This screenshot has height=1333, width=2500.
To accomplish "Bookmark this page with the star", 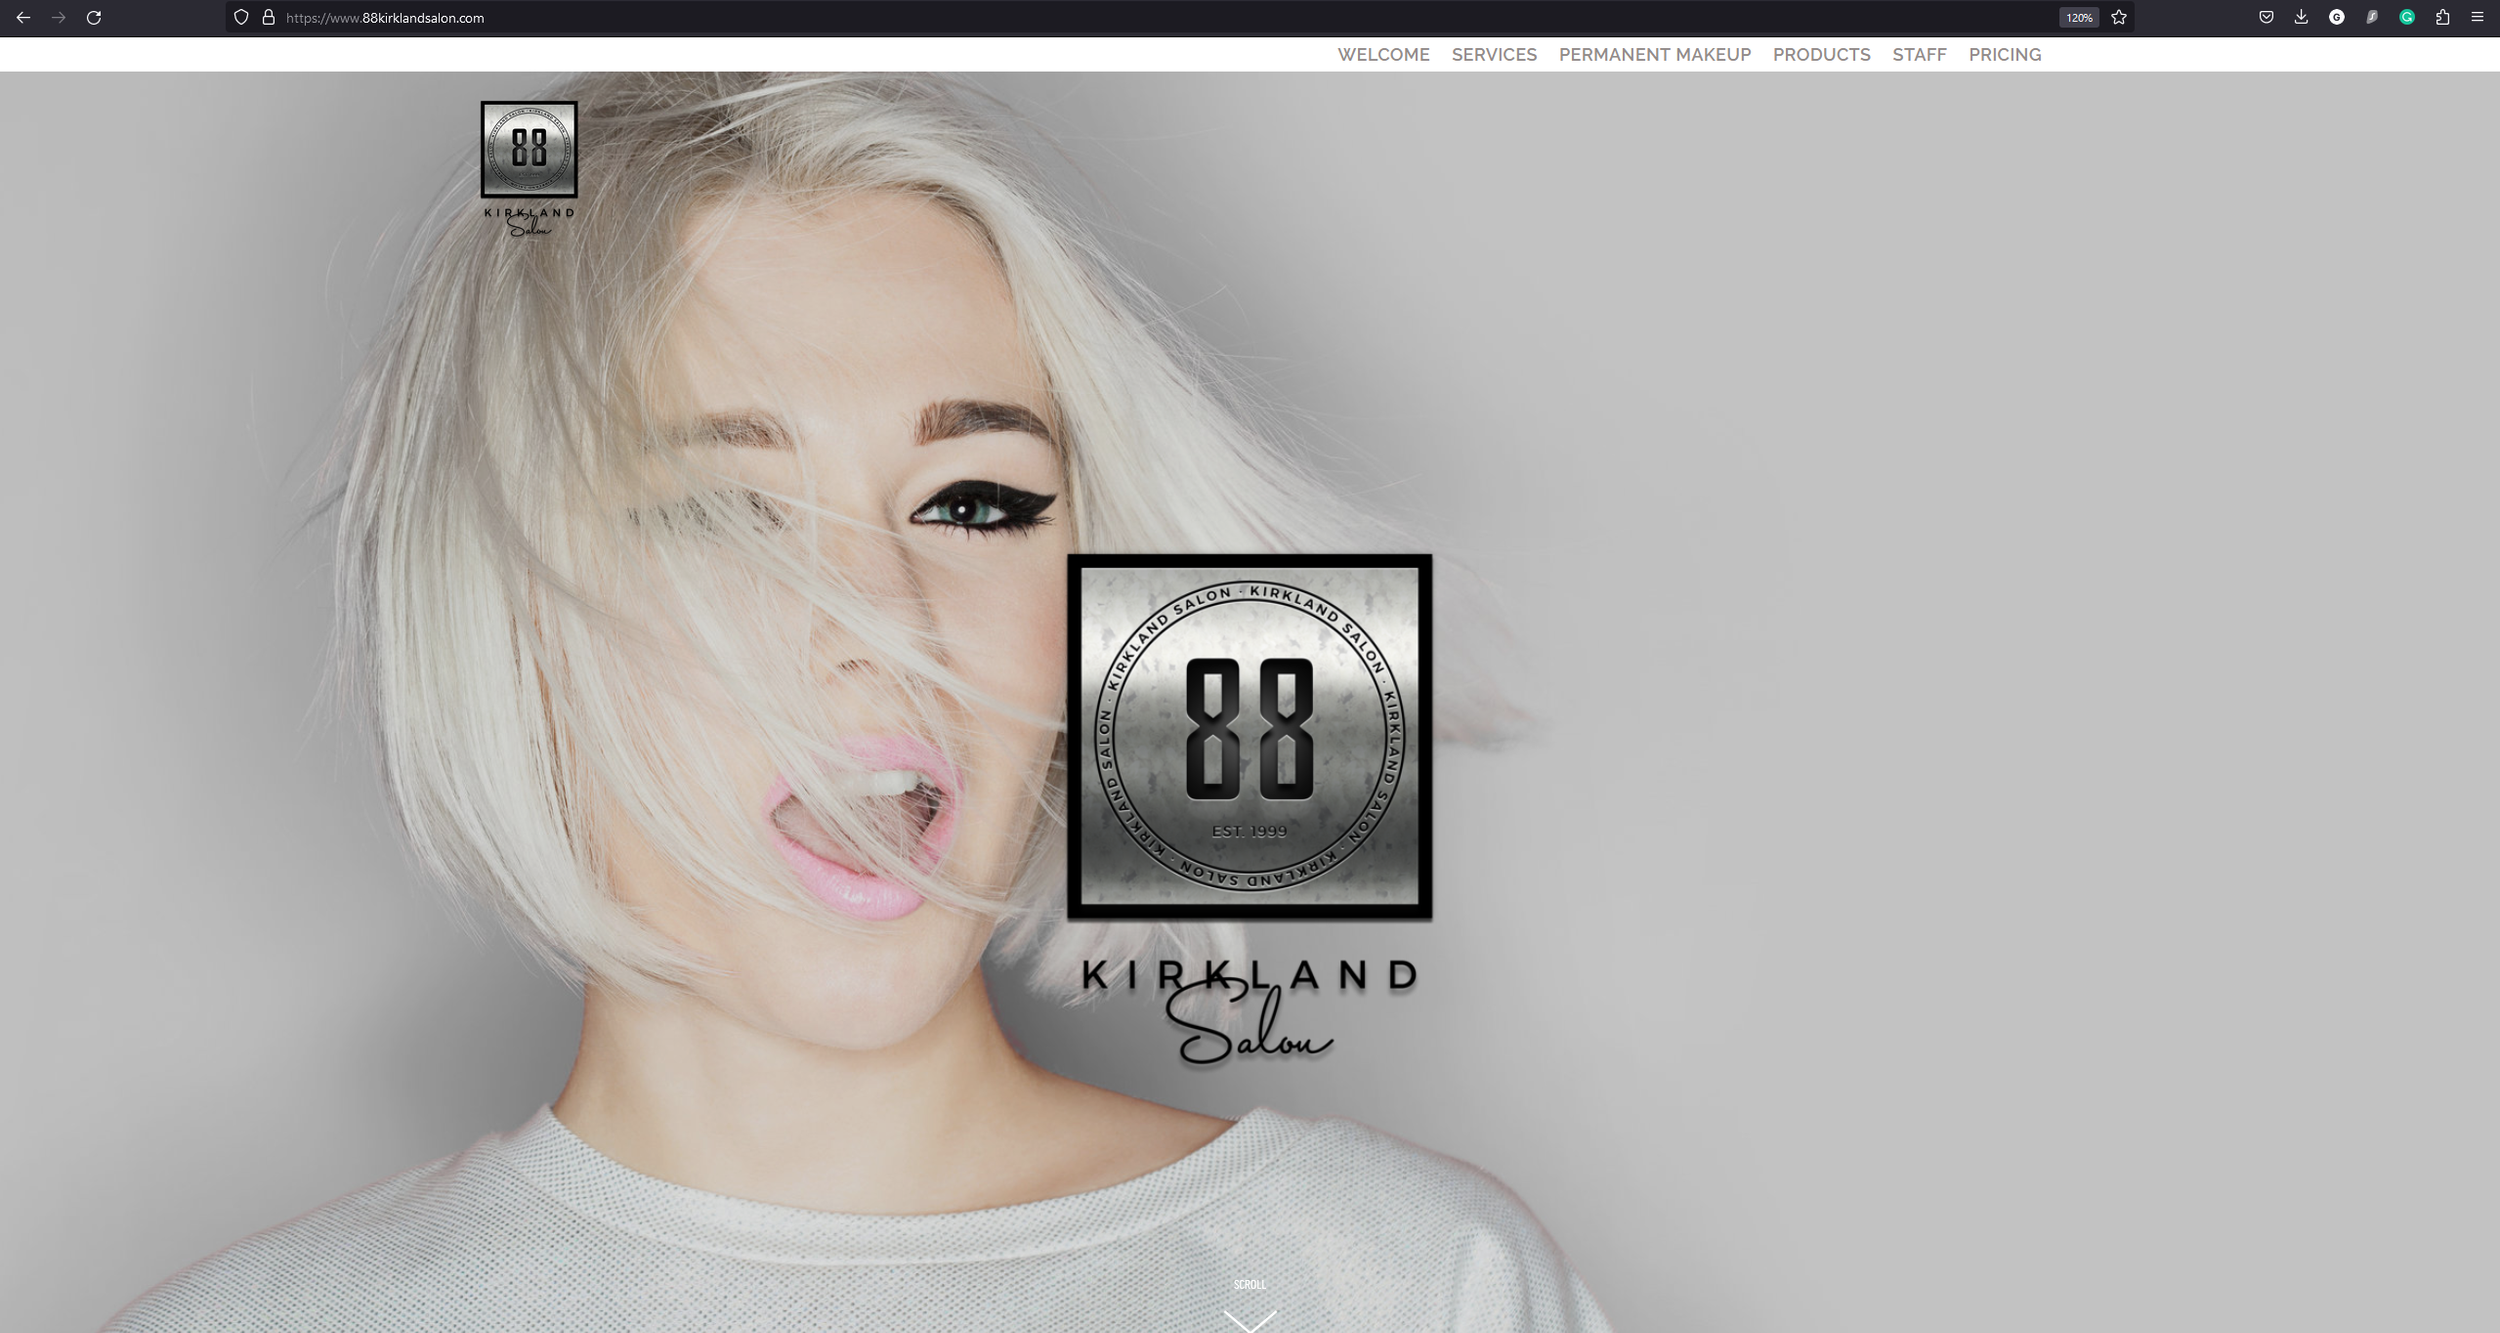I will coord(2119,17).
